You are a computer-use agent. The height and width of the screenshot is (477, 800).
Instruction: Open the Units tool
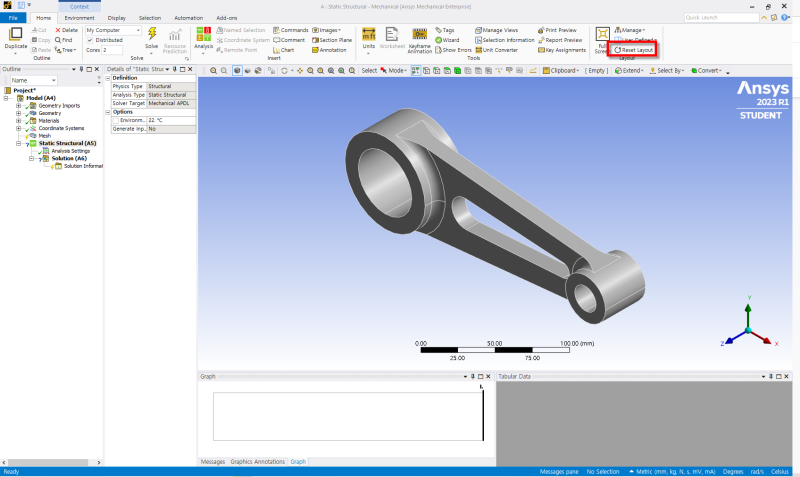coord(368,34)
